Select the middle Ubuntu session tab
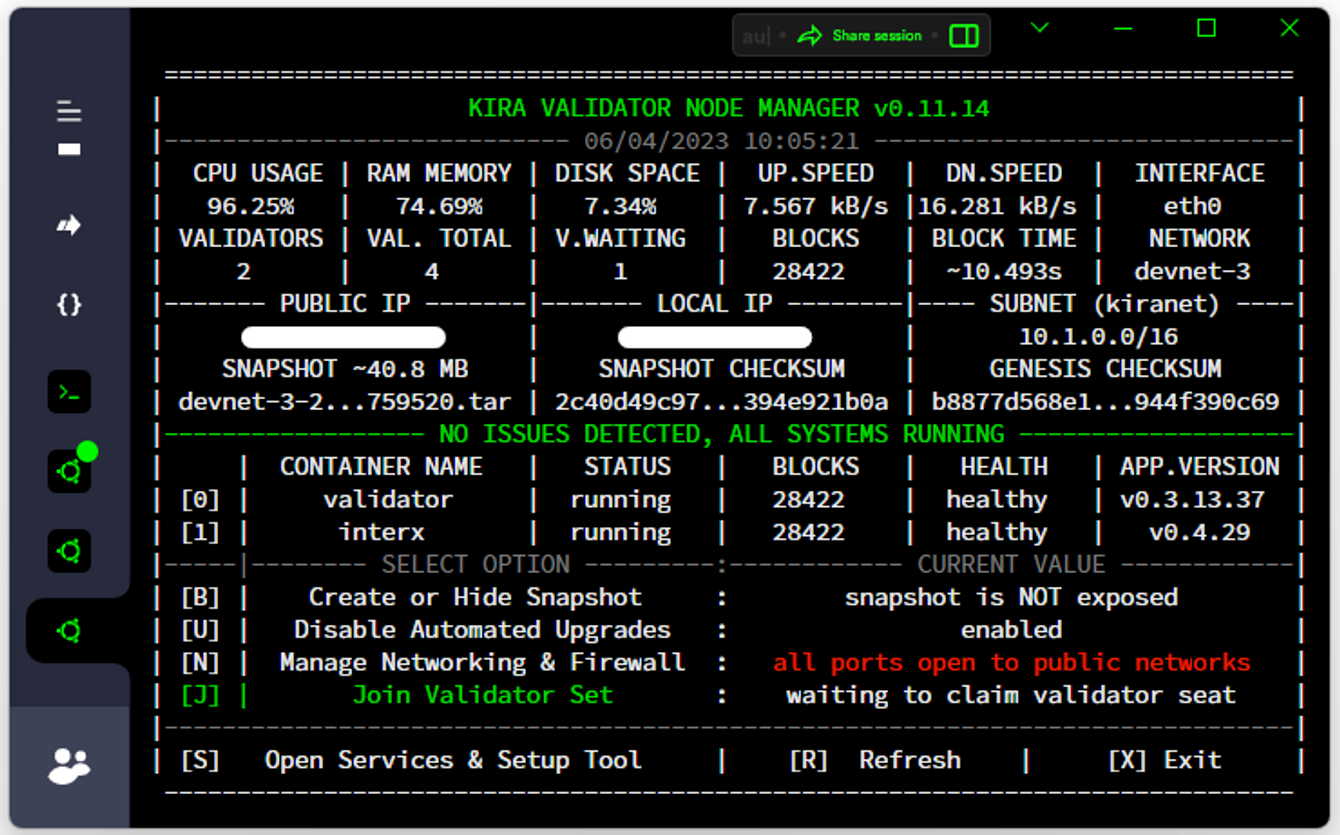This screenshot has width=1340, height=835. point(69,551)
